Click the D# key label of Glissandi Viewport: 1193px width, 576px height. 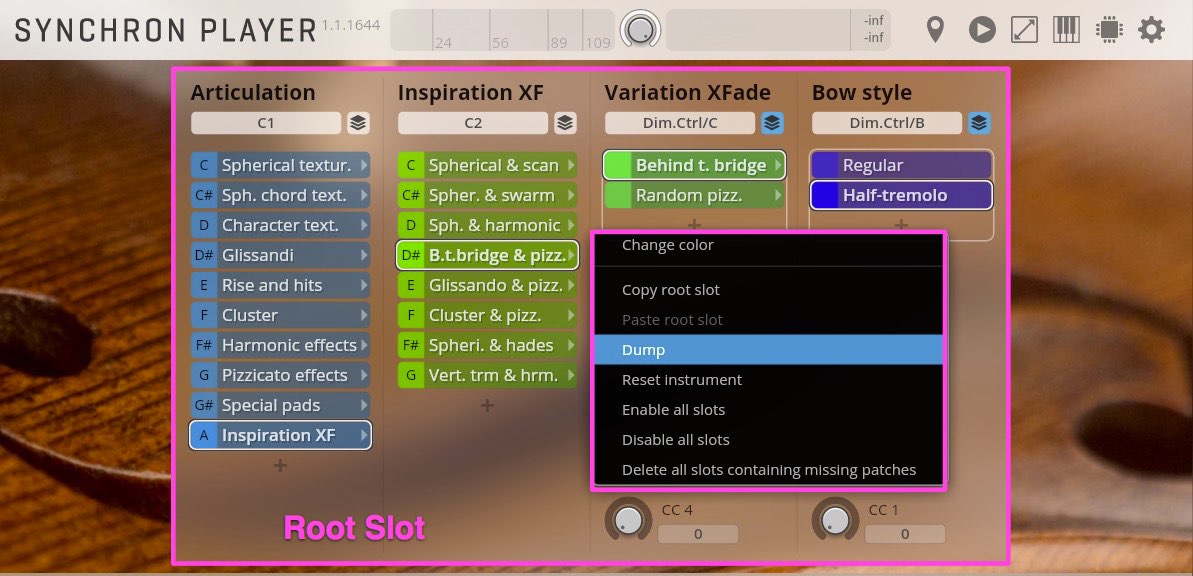[203, 255]
